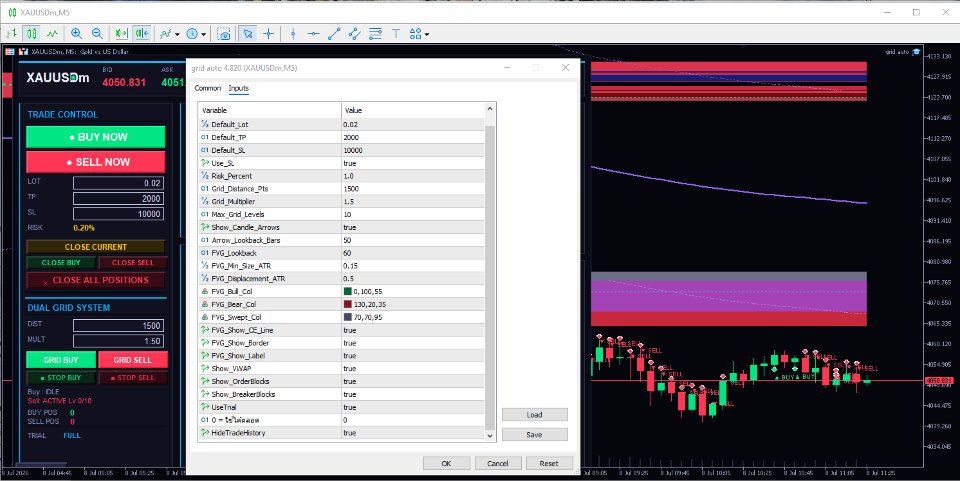Image resolution: width=960 pixels, height=481 pixels.
Task: Switch to the Inputs tab
Action: [239, 88]
